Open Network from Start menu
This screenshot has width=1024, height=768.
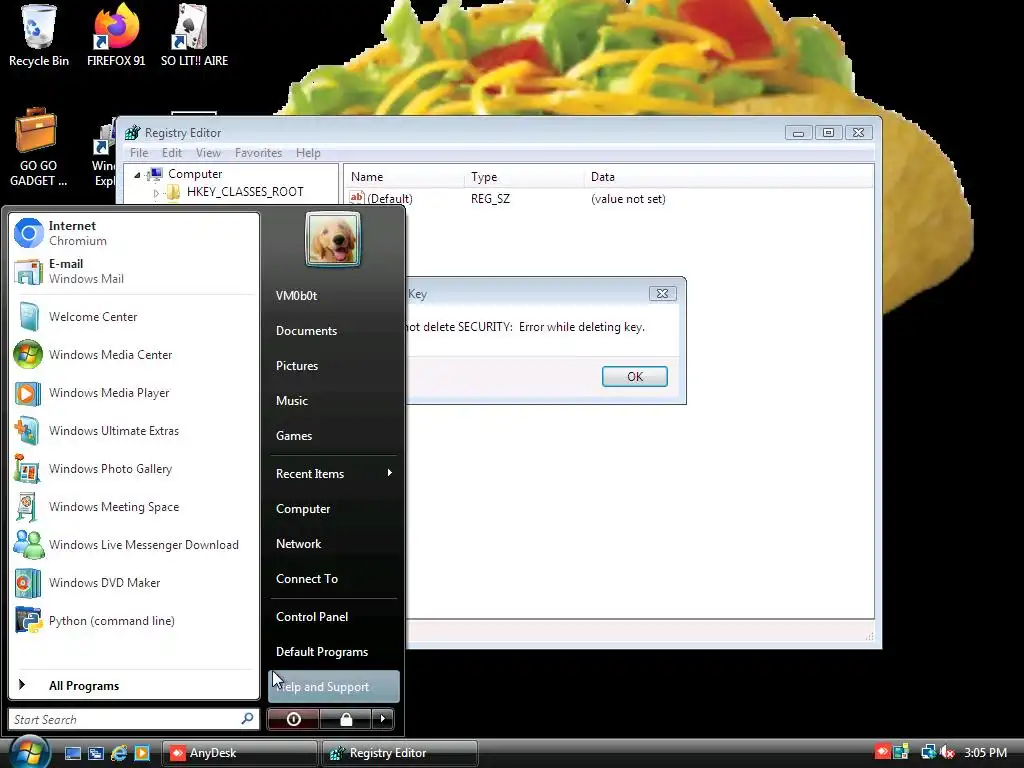333,544
